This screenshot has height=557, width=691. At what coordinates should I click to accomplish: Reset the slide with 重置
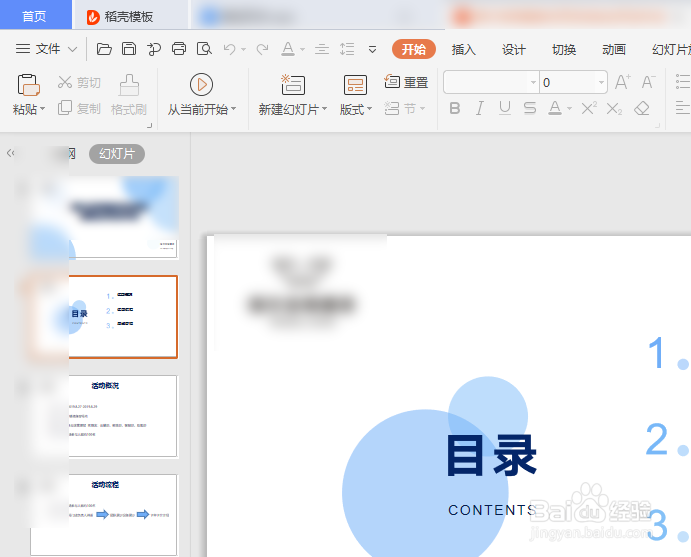pyautogui.click(x=406, y=82)
